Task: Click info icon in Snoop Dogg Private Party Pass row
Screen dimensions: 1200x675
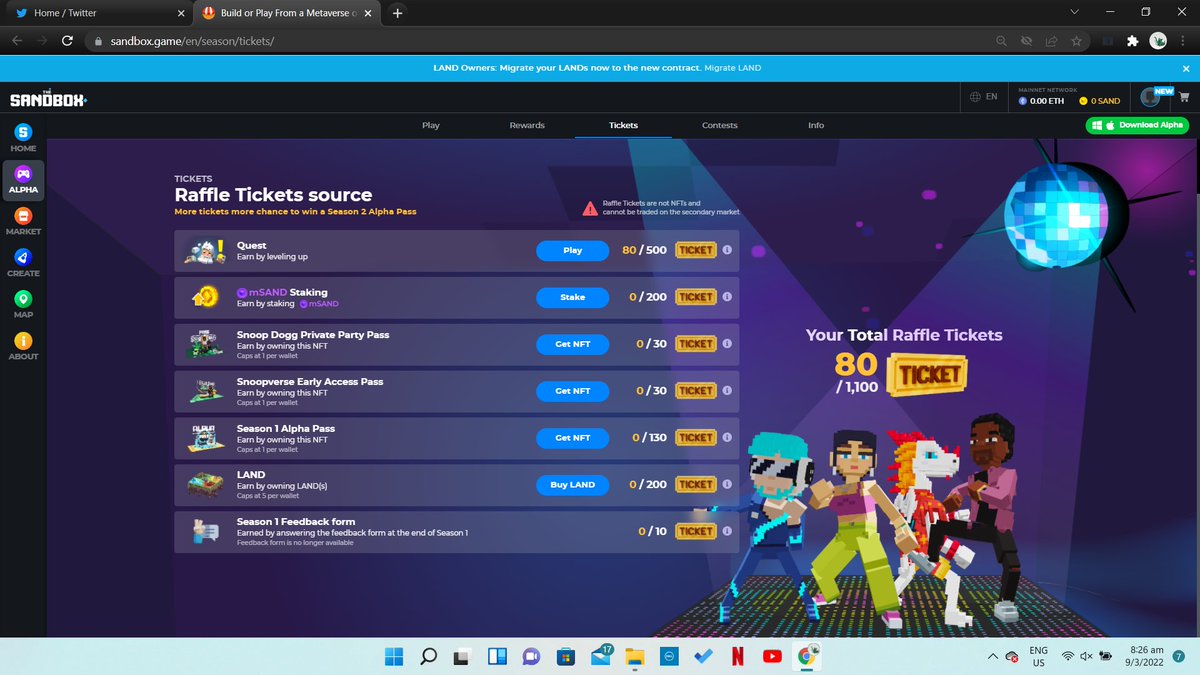Action: pos(727,344)
